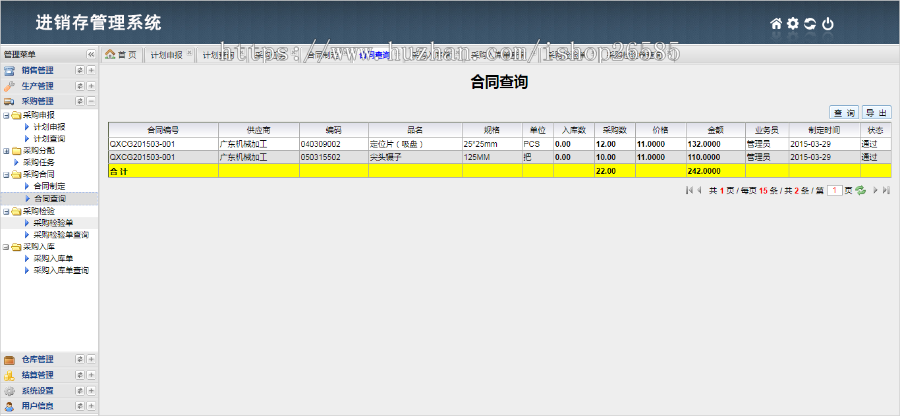Expand the 结算管理 section with plus button
900x416 pixels.
tap(91, 375)
